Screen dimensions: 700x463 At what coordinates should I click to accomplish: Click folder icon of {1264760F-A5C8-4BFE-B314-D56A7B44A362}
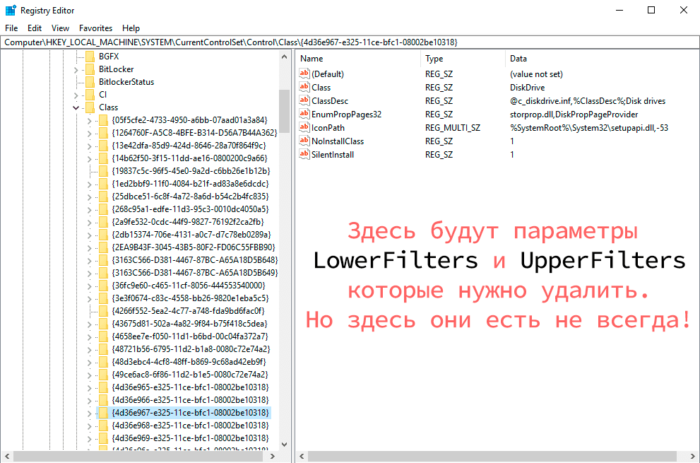click(104, 133)
